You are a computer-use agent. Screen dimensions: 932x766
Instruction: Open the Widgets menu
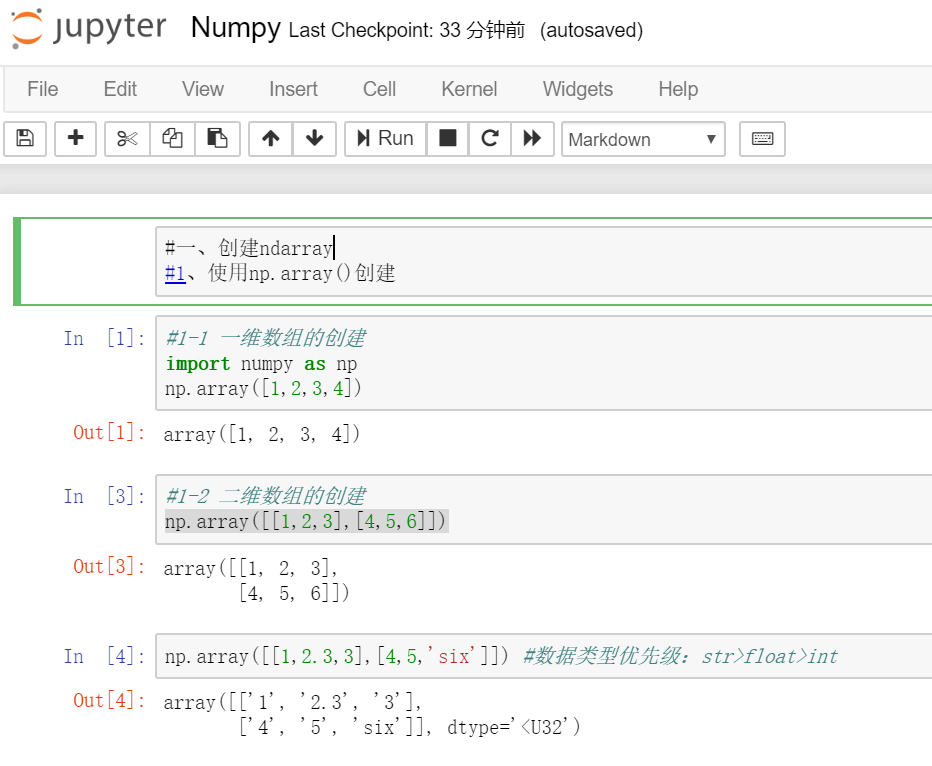point(578,89)
